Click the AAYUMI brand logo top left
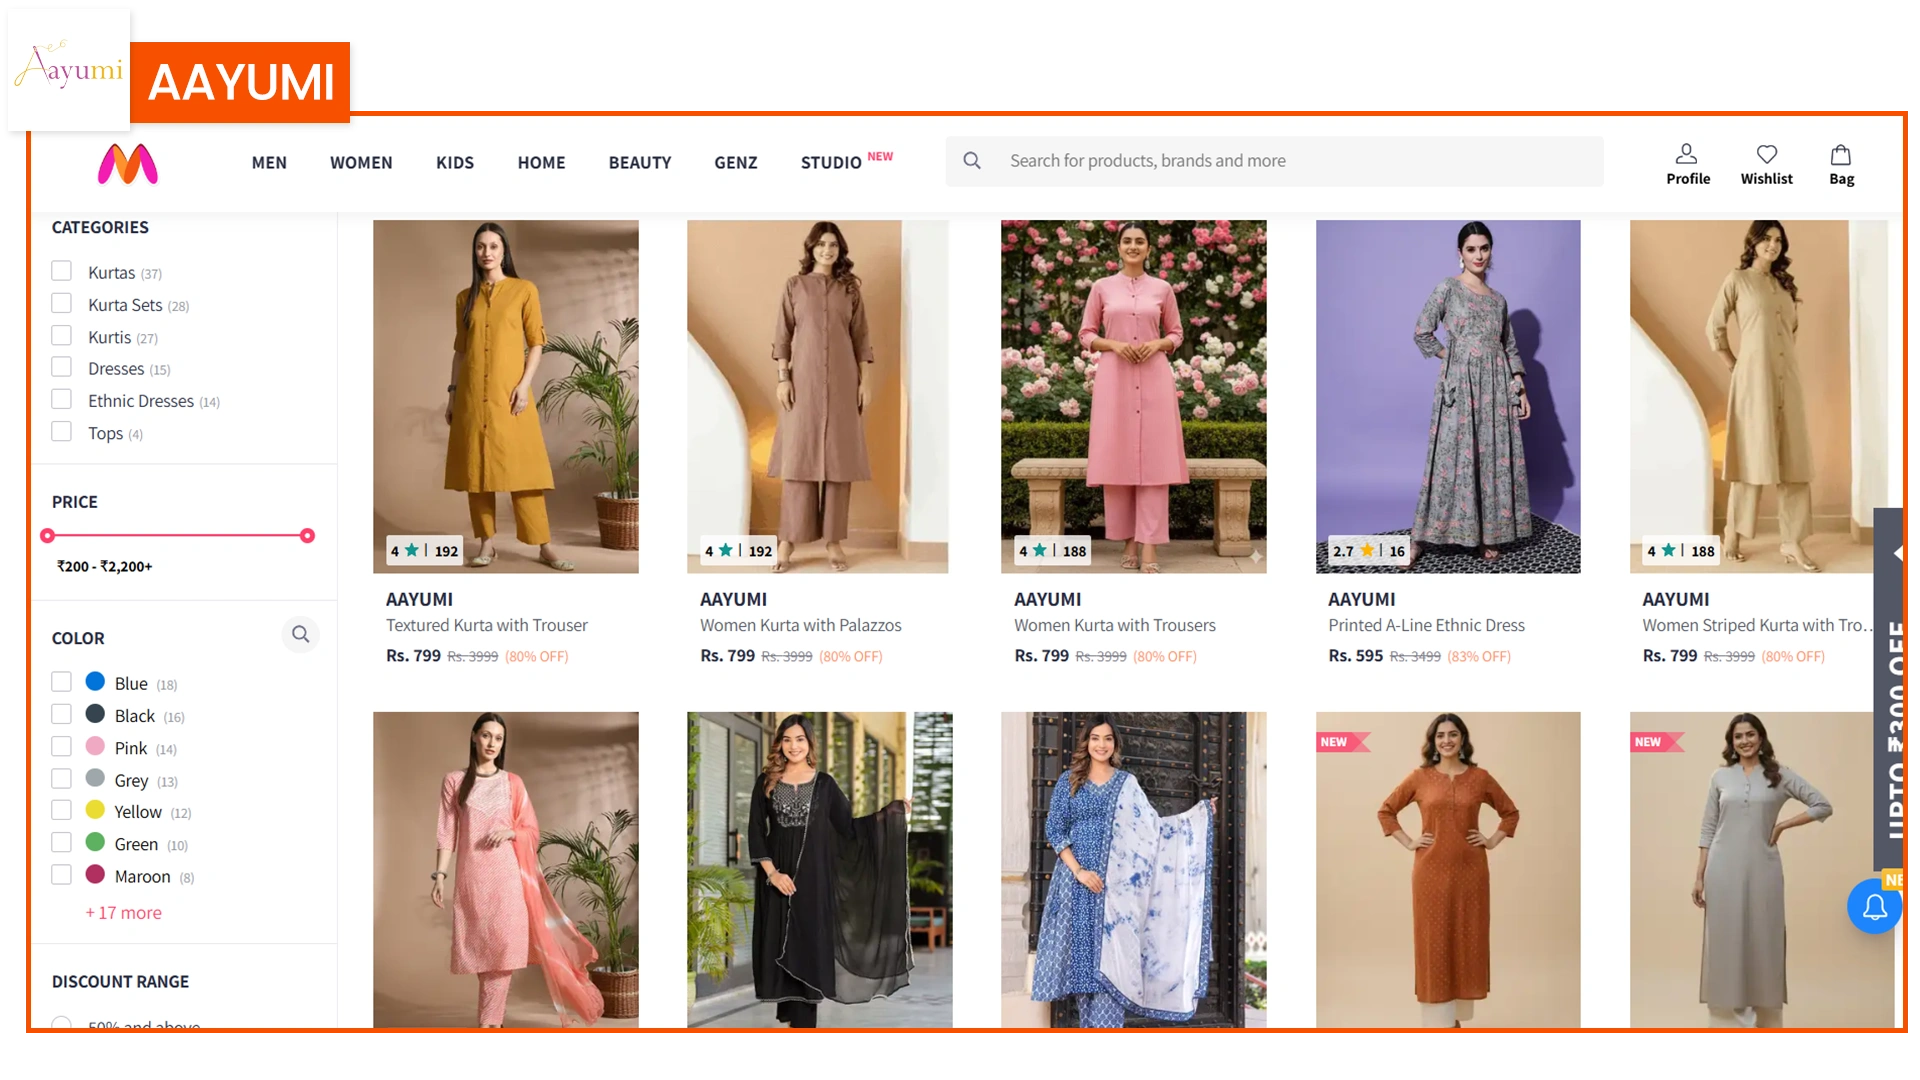Image resolution: width=1920 pixels, height=1080 pixels. click(68, 70)
